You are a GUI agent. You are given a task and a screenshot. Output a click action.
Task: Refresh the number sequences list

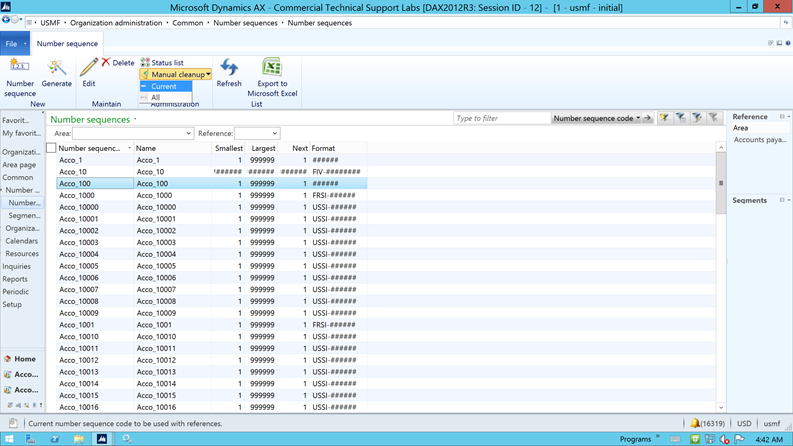229,70
